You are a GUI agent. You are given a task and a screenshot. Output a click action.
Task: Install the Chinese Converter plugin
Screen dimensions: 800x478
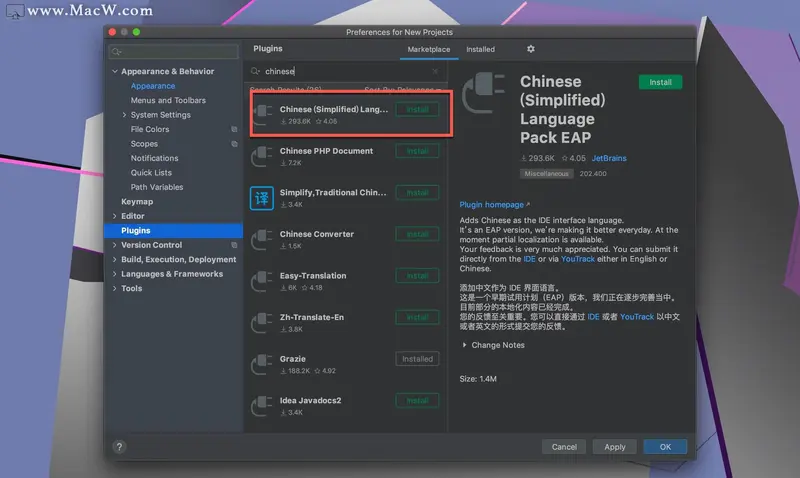click(x=417, y=234)
